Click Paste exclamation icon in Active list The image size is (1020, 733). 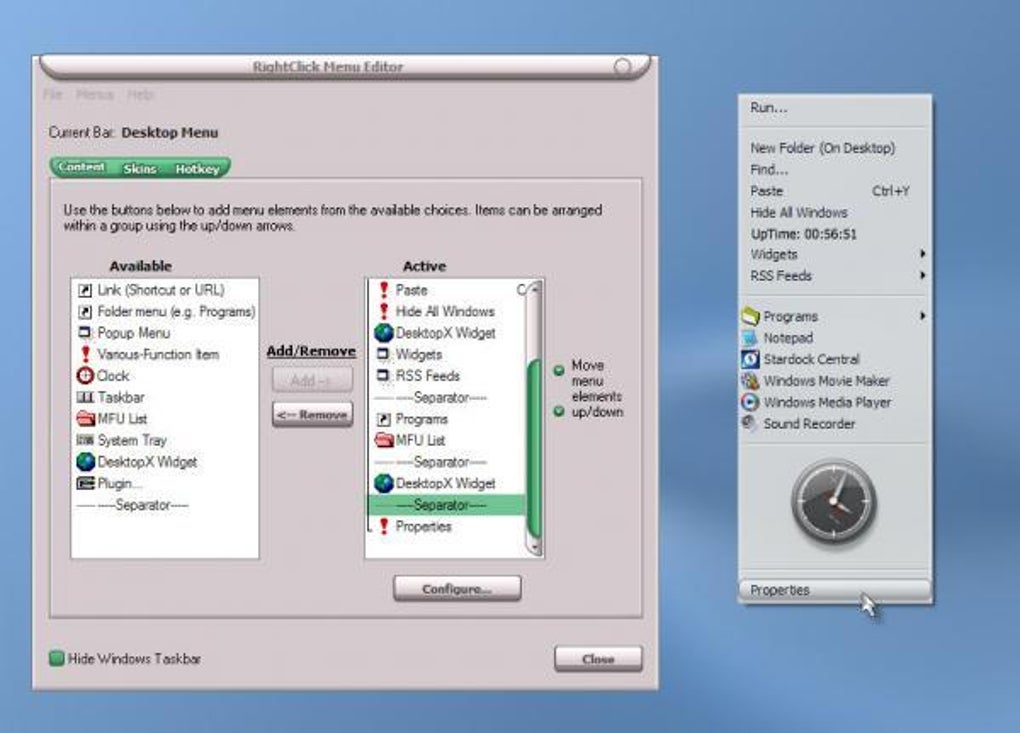(384, 289)
